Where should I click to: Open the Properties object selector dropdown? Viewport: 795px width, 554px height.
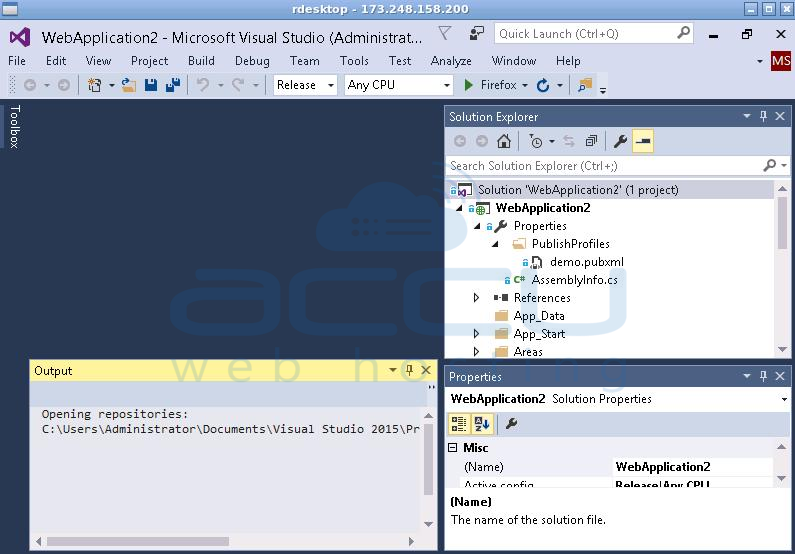(784, 399)
